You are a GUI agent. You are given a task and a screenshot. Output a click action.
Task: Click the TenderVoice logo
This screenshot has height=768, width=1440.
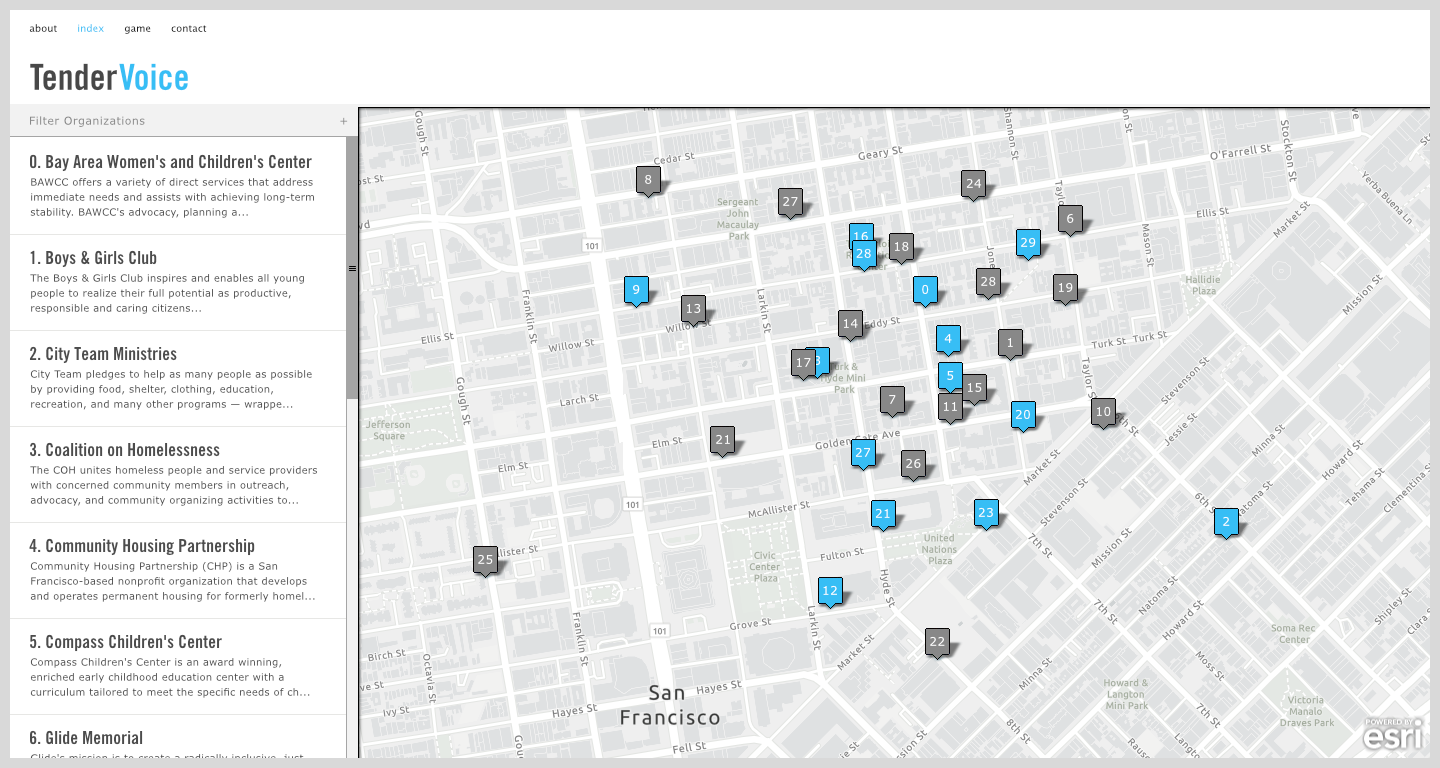(x=109, y=77)
